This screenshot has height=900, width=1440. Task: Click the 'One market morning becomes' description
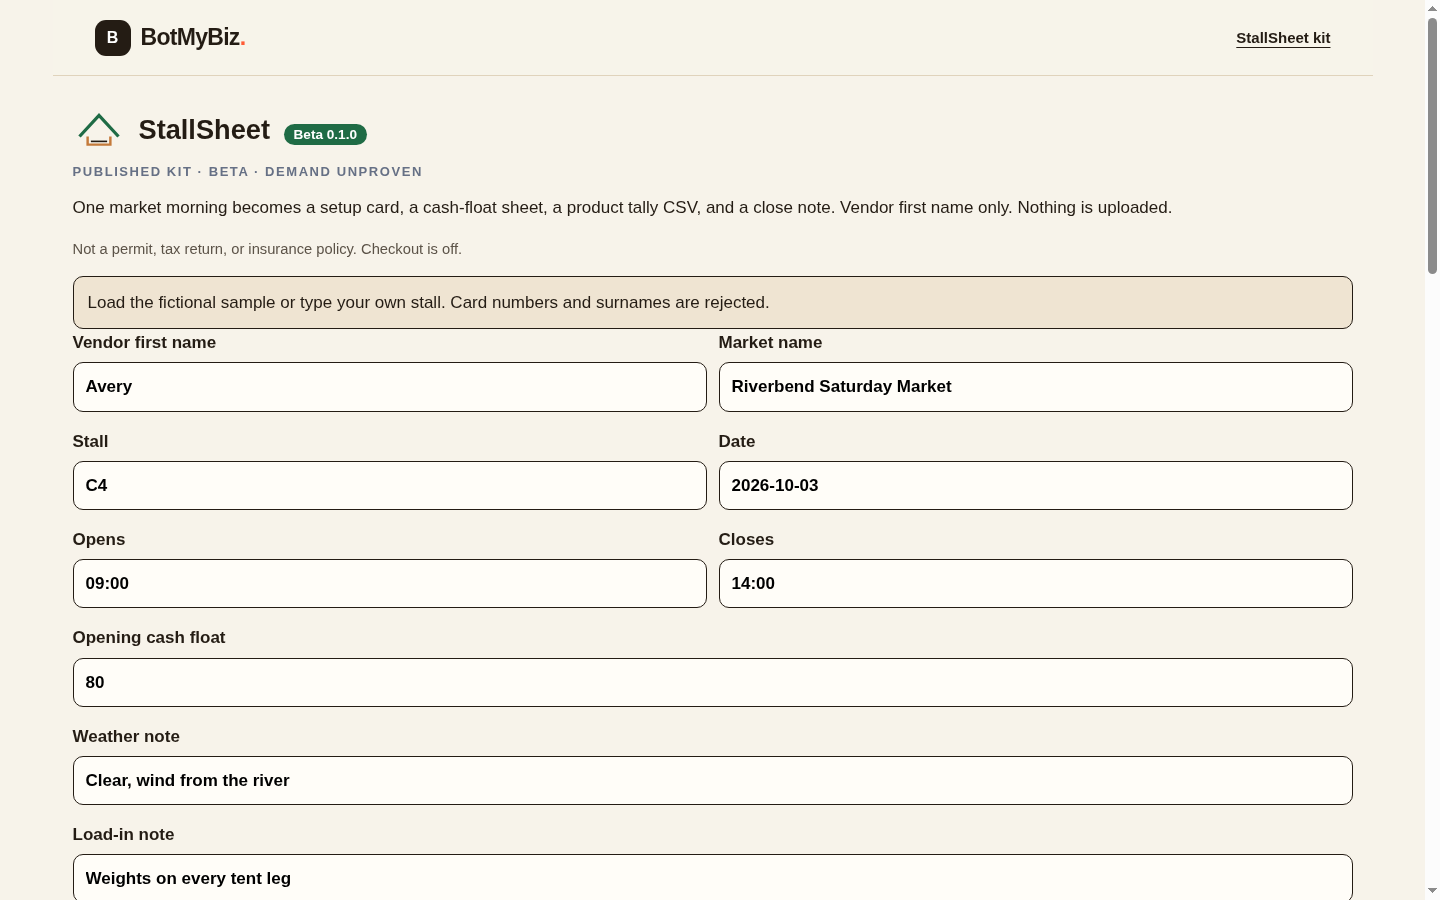[622, 207]
